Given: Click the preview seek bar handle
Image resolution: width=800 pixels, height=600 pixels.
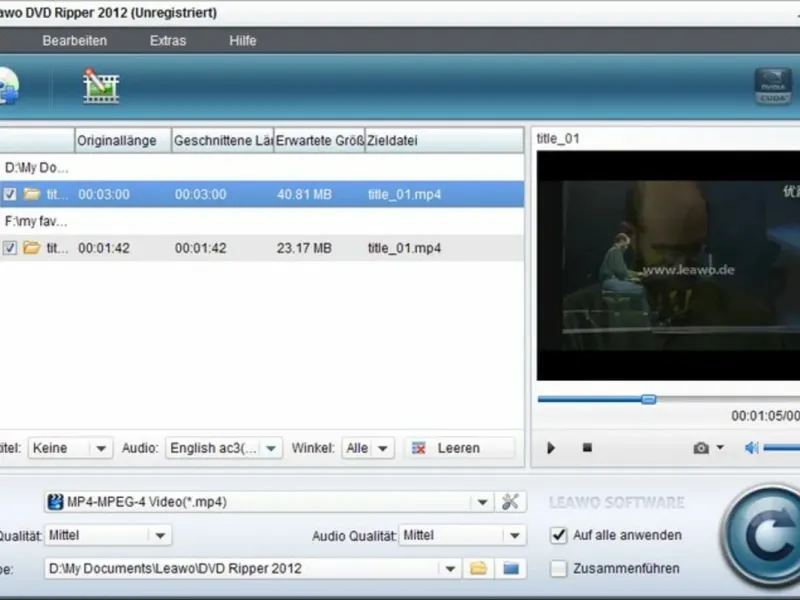Looking at the screenshot, I should [648, 399].
